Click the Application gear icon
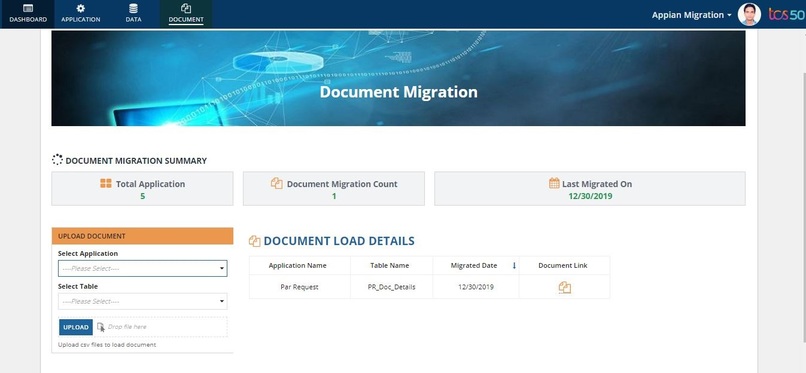This screenshot has height=373, width=806. (81, 8)
